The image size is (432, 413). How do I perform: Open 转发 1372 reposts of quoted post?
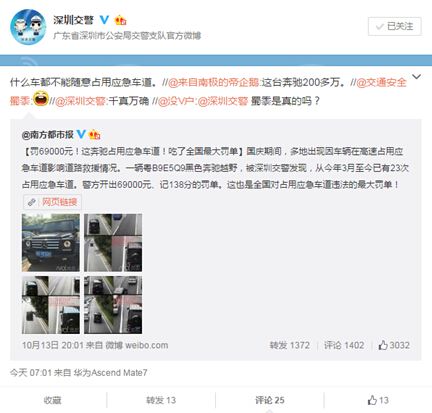click(x=290, y=345)
